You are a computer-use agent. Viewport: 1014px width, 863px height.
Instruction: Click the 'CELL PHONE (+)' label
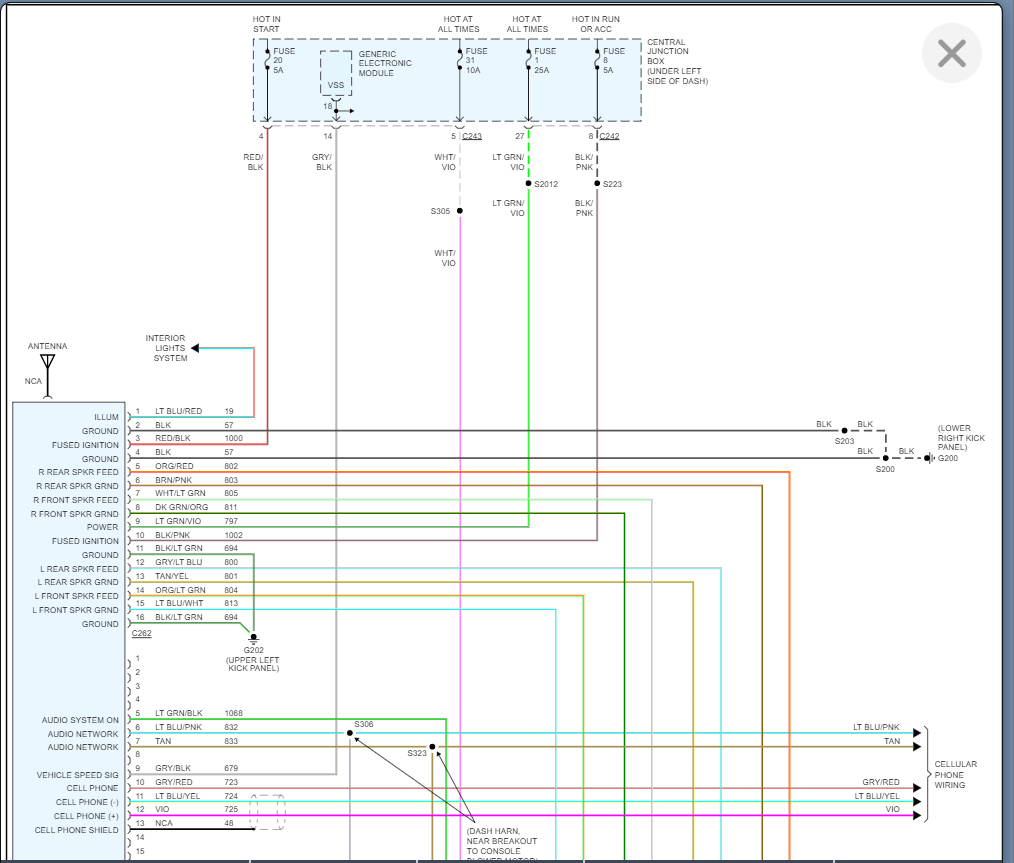pyautogui.click(x=86, y=816)
